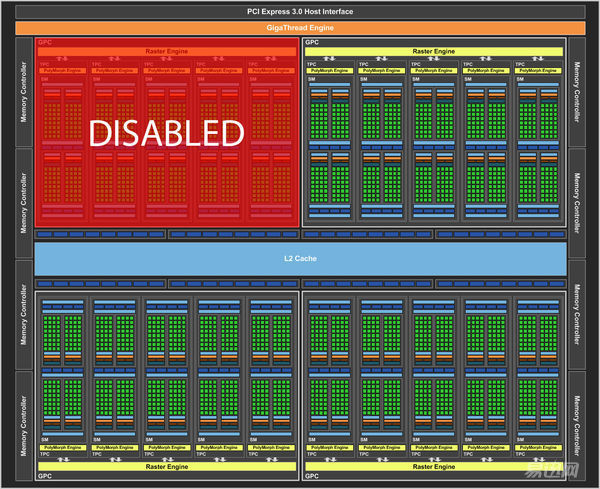Screen dimensions: 600x489
Task: Select the orange GigaThread Engine bar
Action: 300,28
